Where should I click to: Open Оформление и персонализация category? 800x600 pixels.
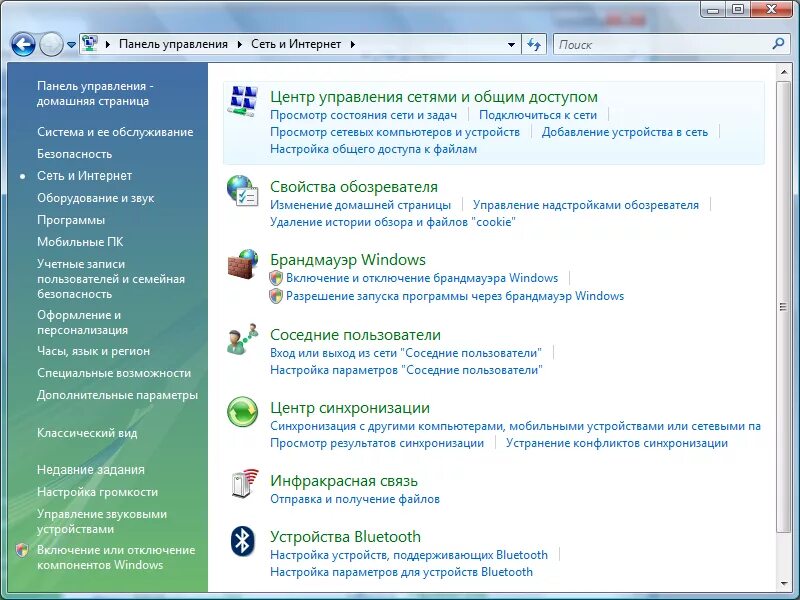(83, 322)
